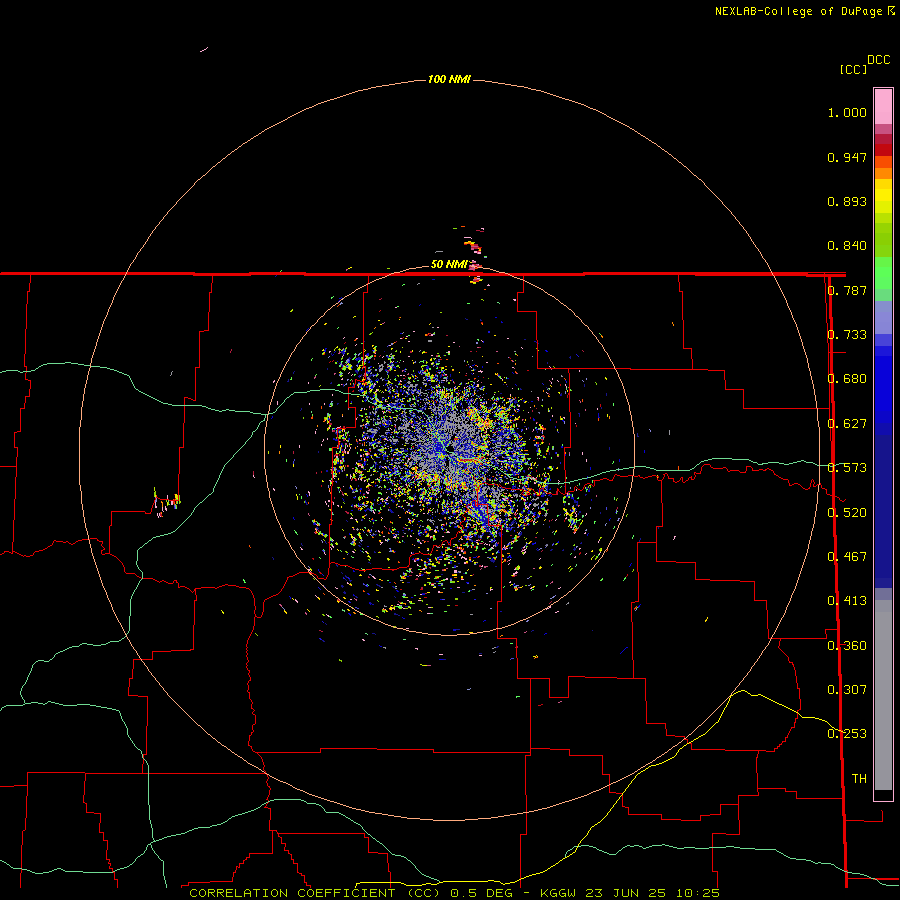
Task: Click the DCC legend title
Action: [878, 60]
